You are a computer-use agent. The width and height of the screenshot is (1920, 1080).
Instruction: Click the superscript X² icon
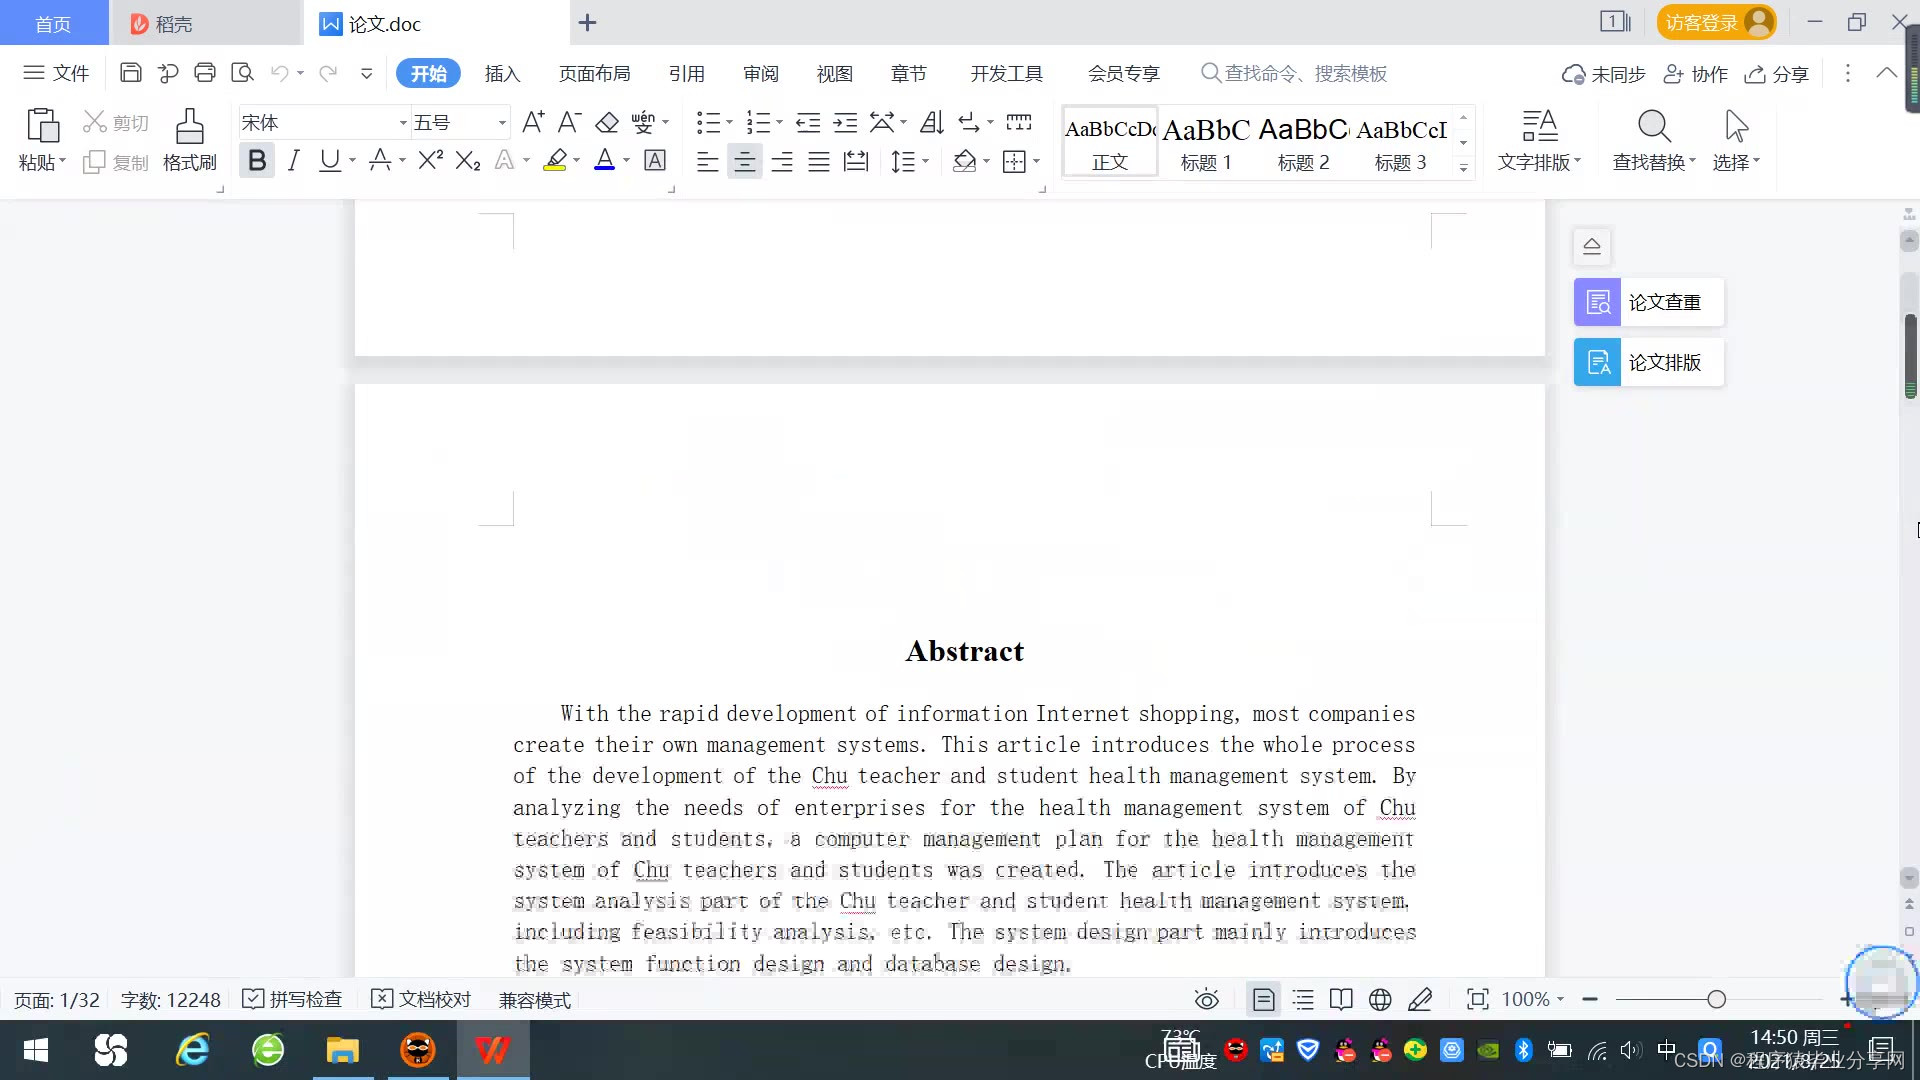(430, 161)
